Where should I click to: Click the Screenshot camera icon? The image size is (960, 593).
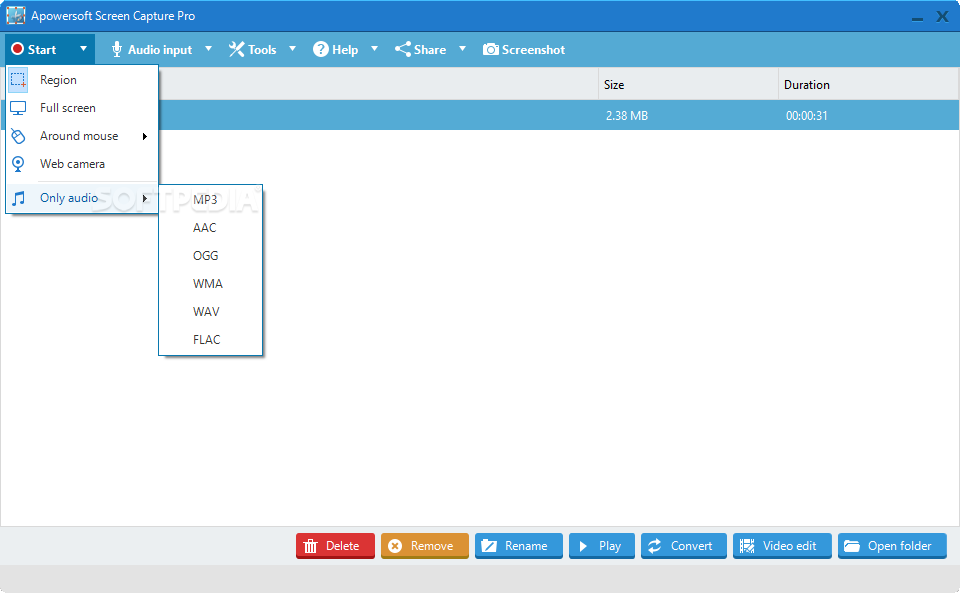click(x=490, y=49)
